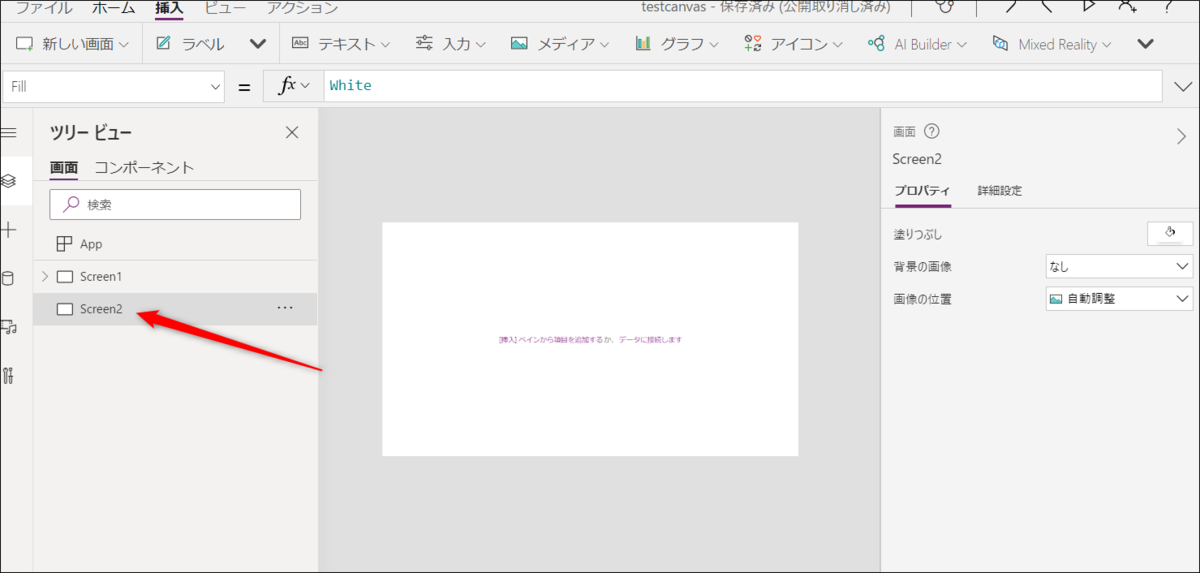Insert a ラベル control
The width and height of the screenshot is (1200, 573).
point(190,44)
